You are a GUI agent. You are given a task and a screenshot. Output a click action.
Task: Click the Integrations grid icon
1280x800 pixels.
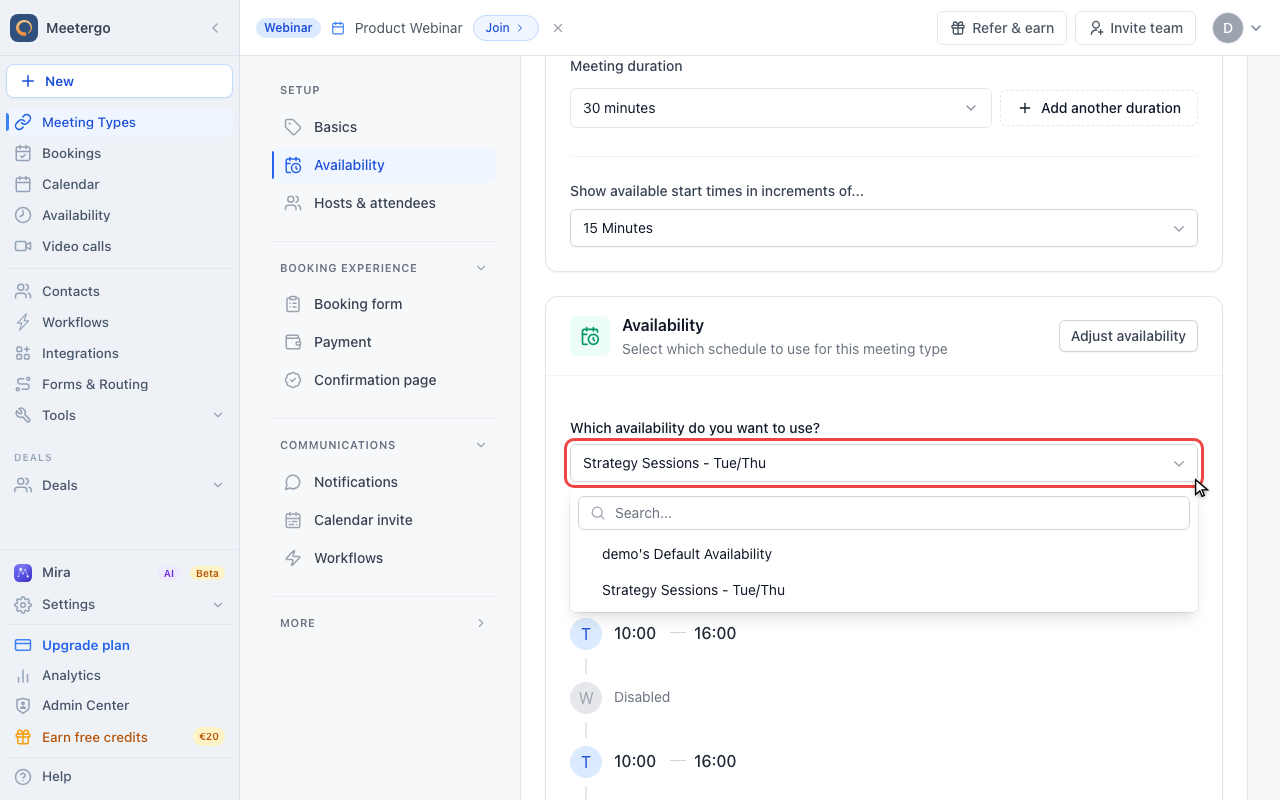[x=23, y=353]
